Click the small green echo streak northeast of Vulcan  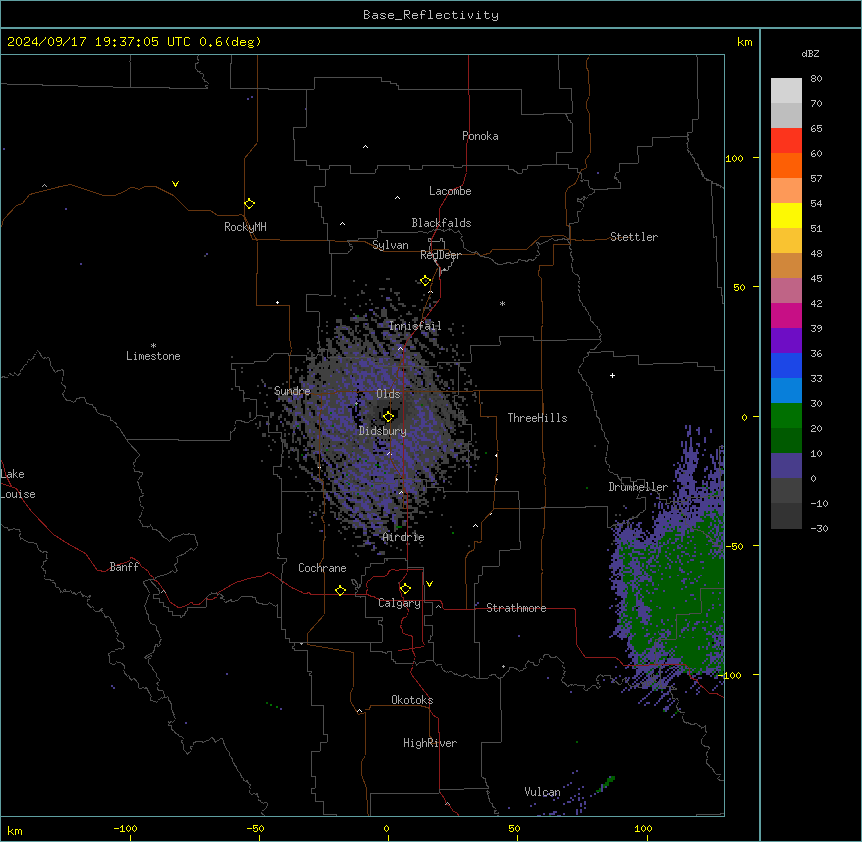[606, 784]
